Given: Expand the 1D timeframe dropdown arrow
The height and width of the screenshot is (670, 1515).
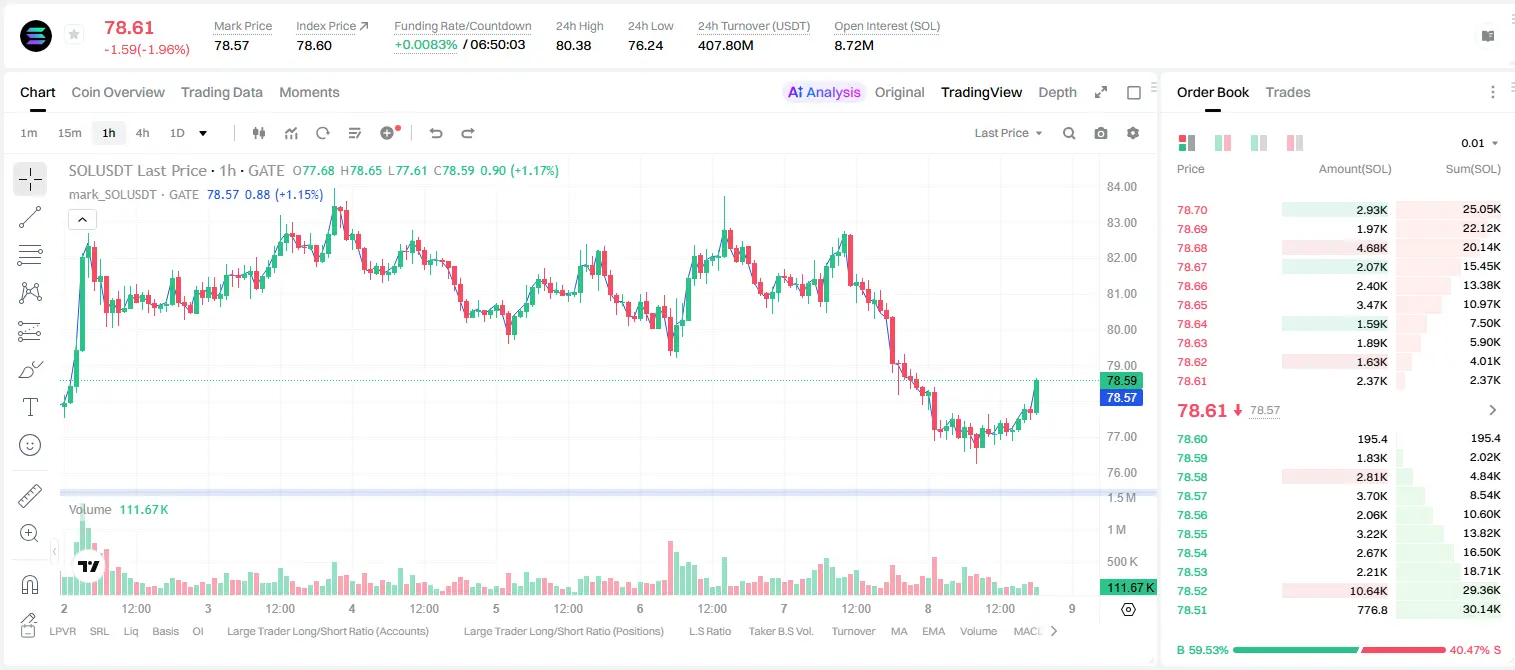Looking at the screenshot, I should click(x=203, y=133).
